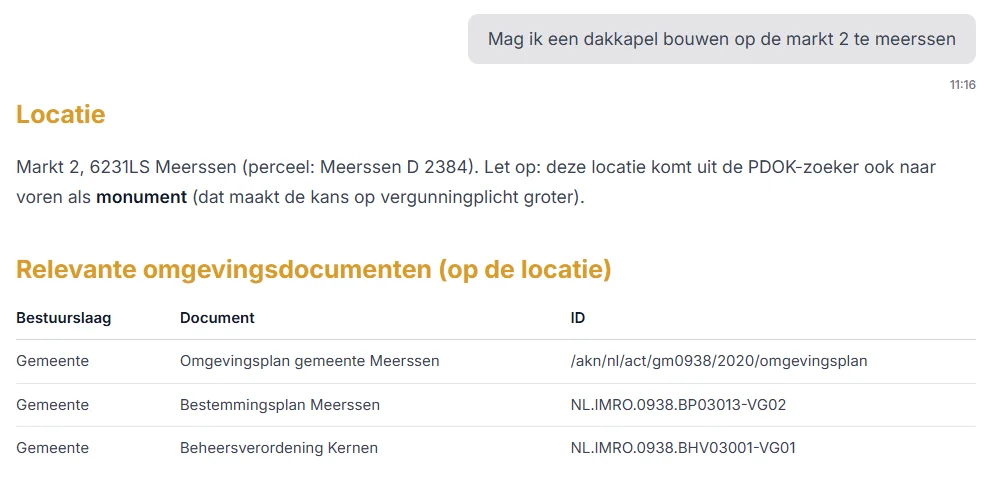Click the user message about dakkapel
Screen dimensions: 993x493
pos(721,39)
